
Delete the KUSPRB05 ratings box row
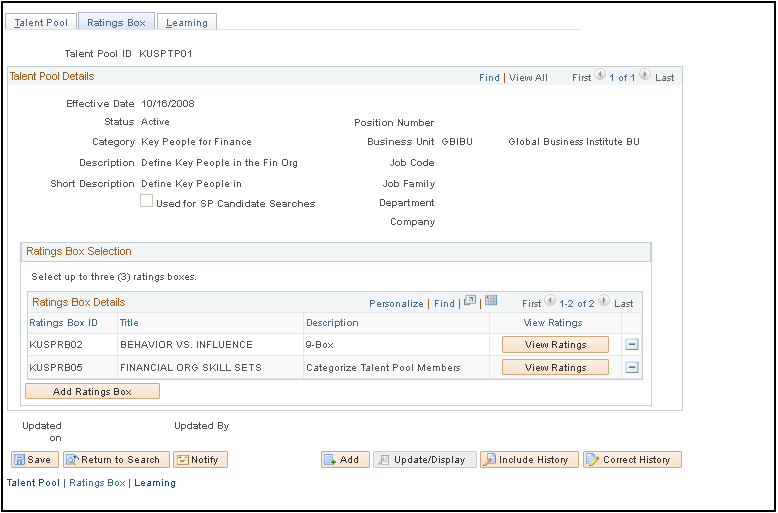pos(632,368)
